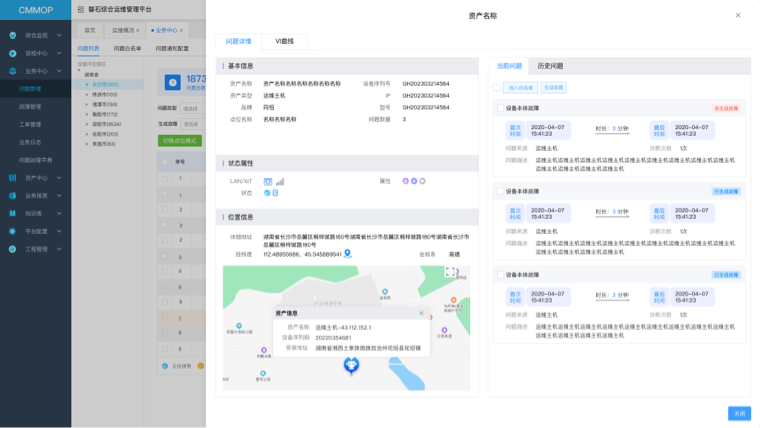The image size is (760, 428).
Task: Click the 综合监视 sidebar icon
Action: [12, 35]
